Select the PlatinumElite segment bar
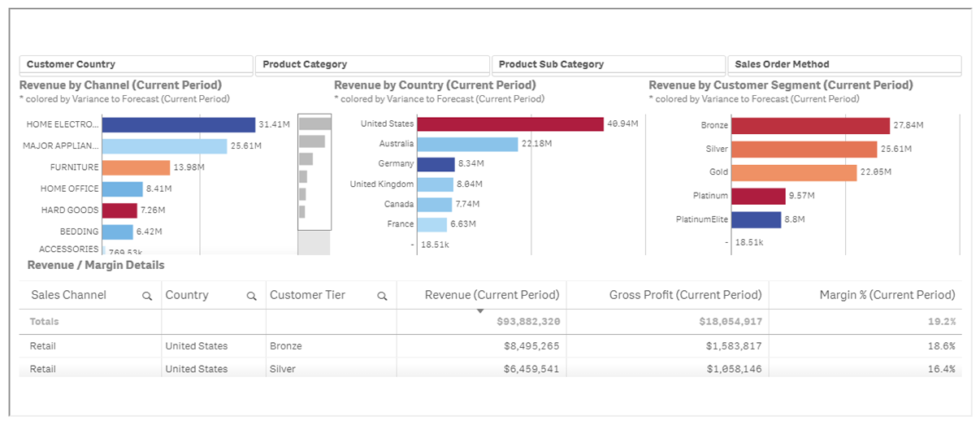The image size is (980, 425). 756,220
